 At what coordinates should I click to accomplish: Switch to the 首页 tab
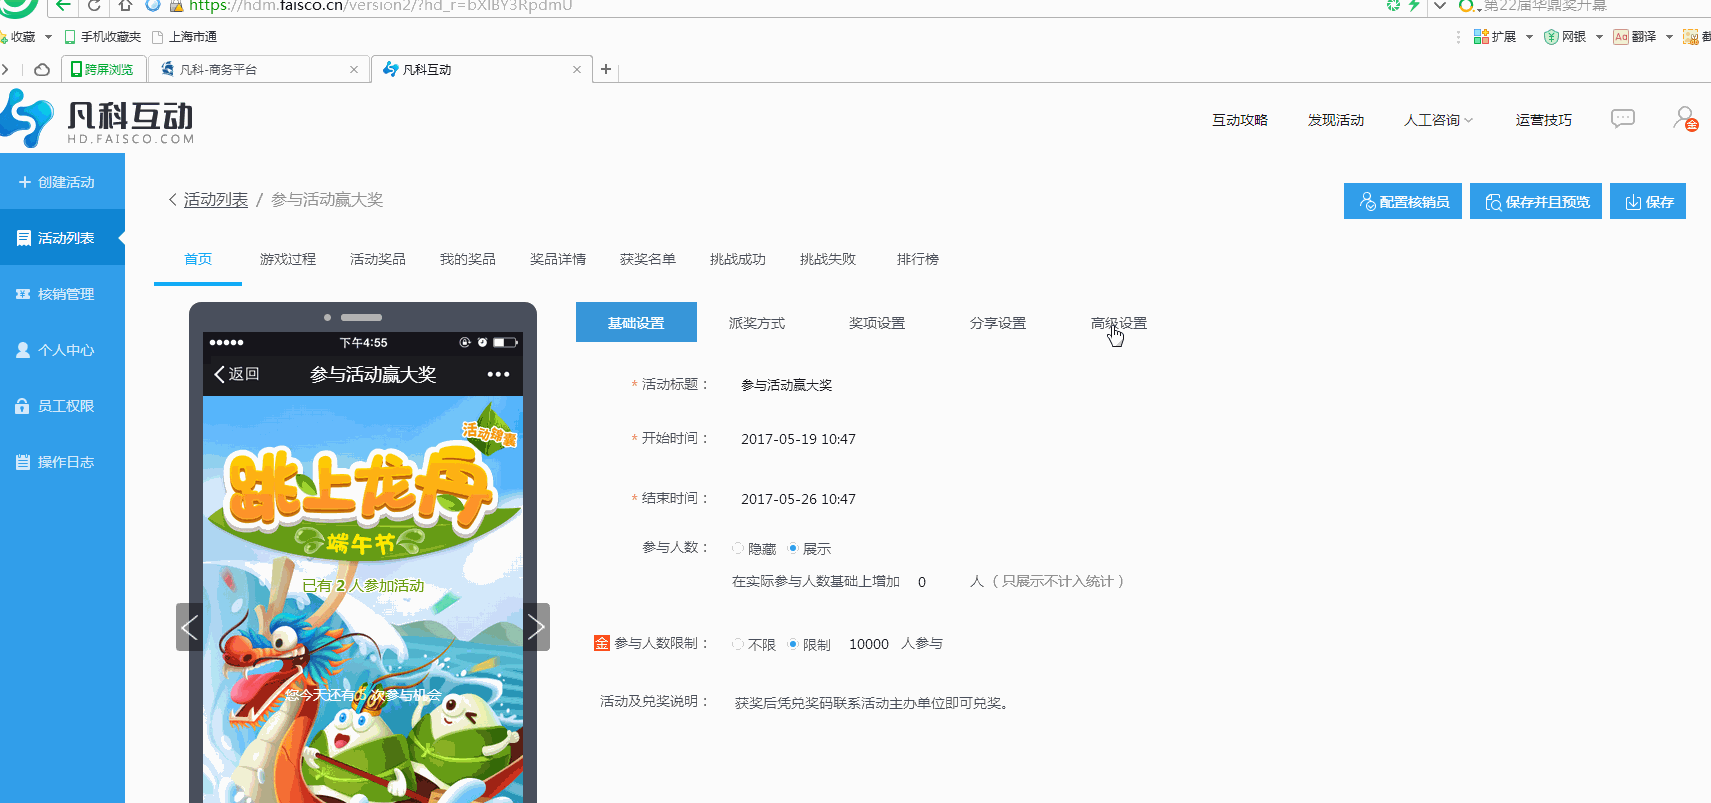[198, 259]
